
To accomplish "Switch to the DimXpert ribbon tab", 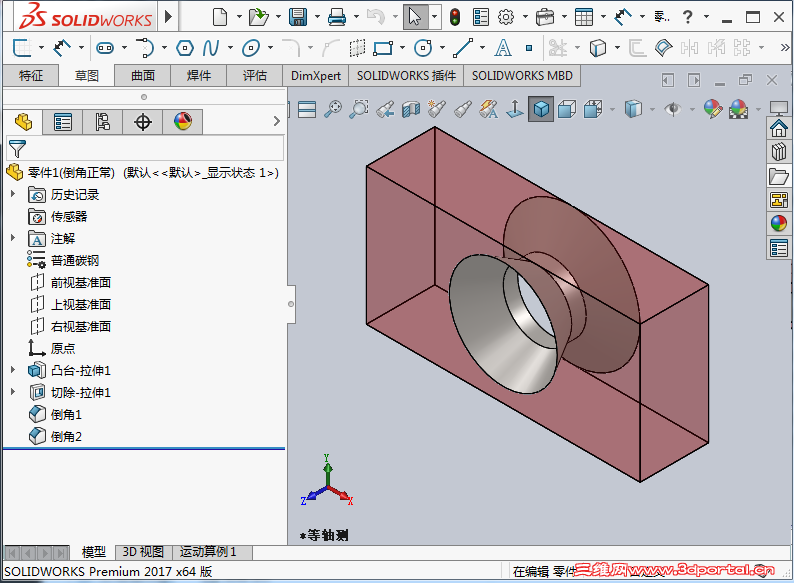I will (x=316, y=76).
